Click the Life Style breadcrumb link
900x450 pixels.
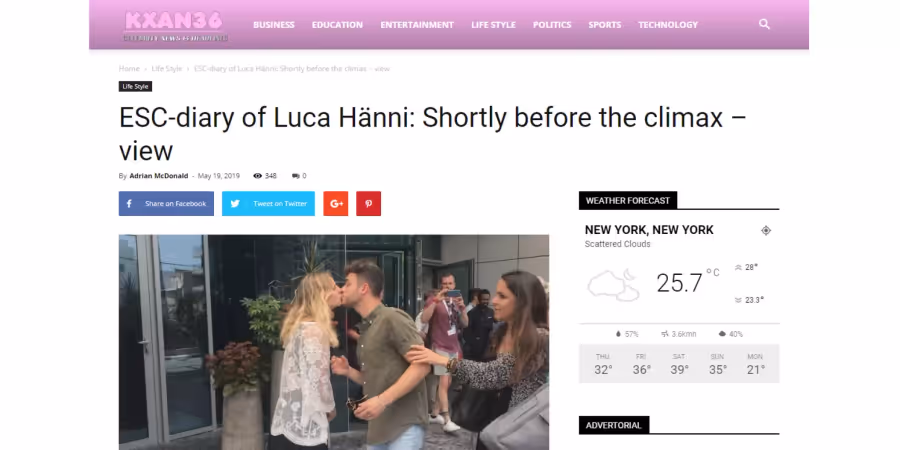click(166, 68)
